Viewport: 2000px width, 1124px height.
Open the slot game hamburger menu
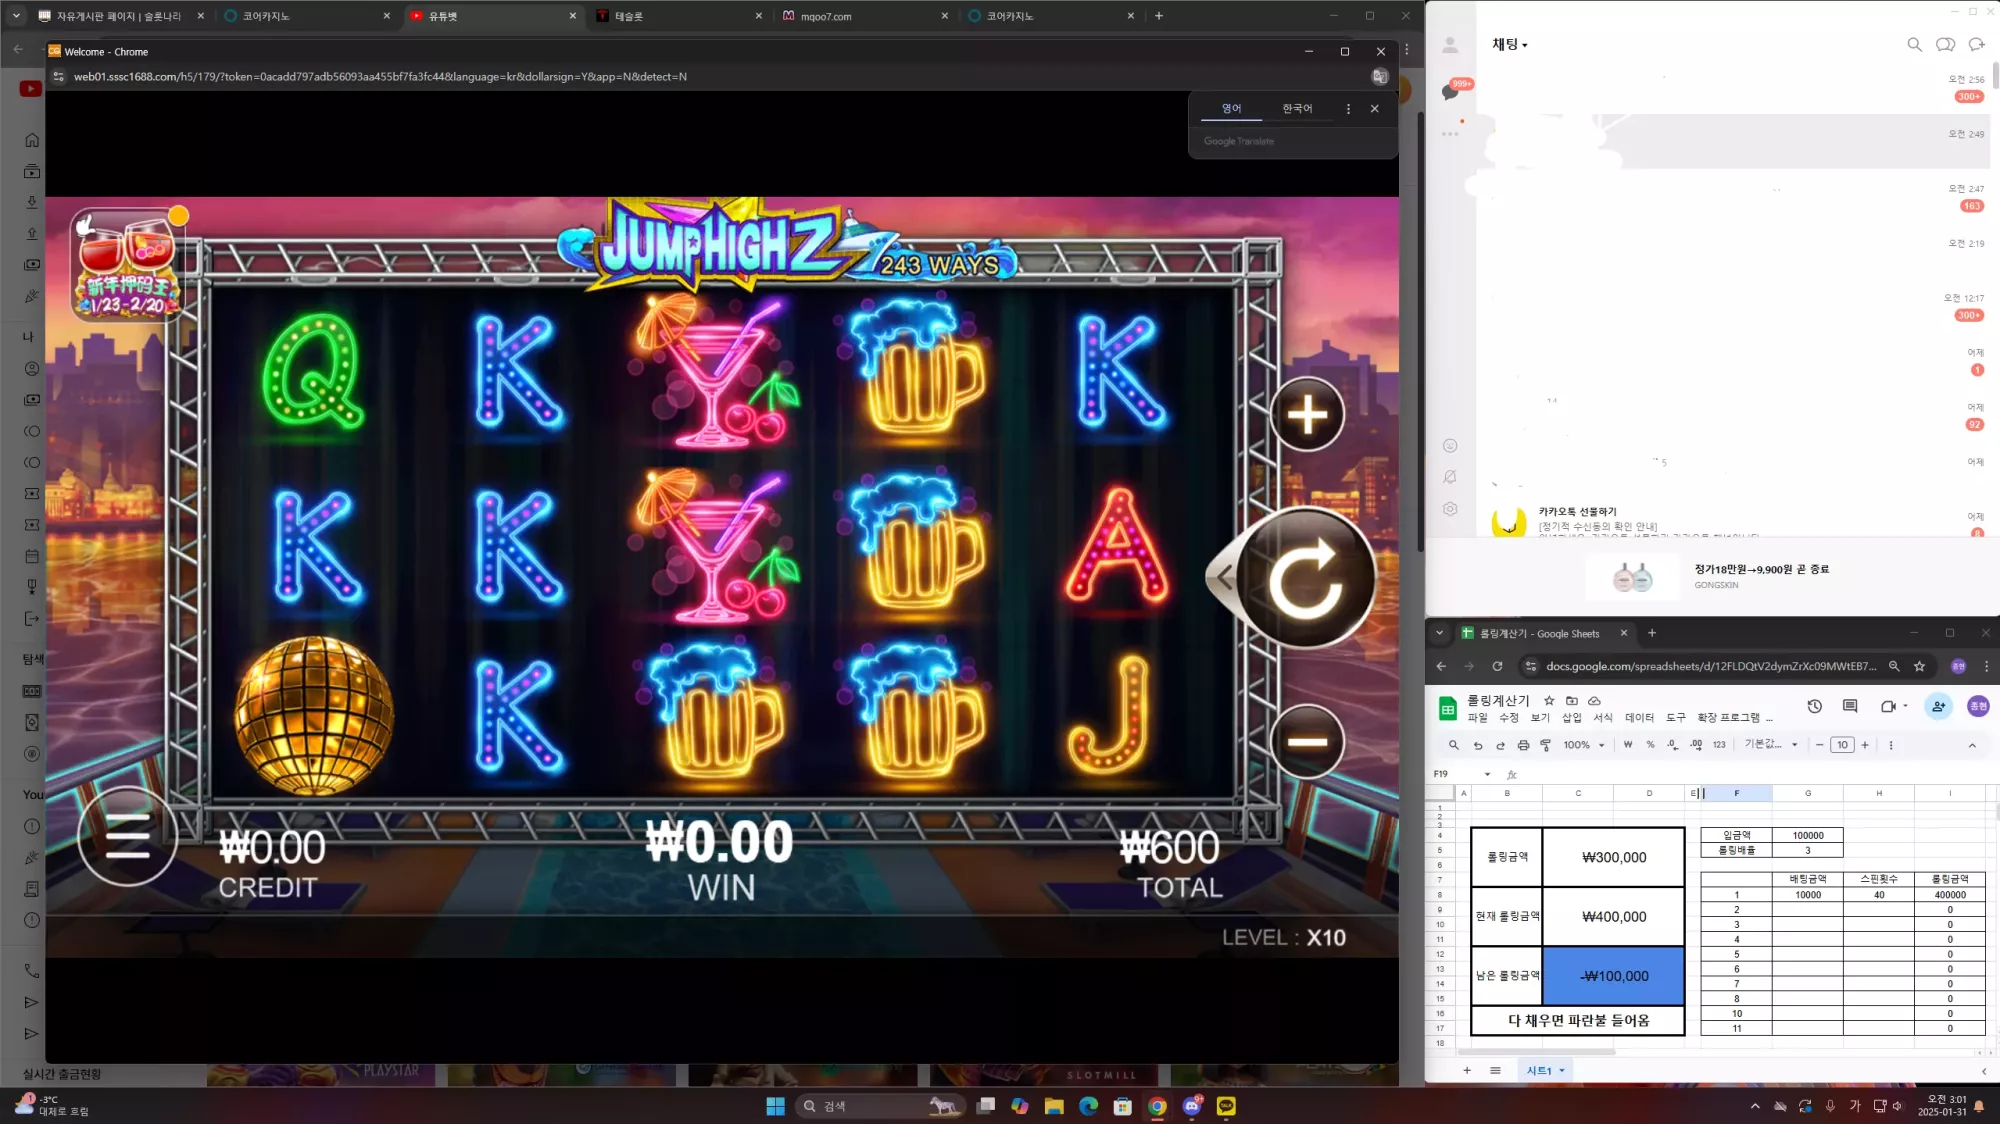tap(128, 836)
